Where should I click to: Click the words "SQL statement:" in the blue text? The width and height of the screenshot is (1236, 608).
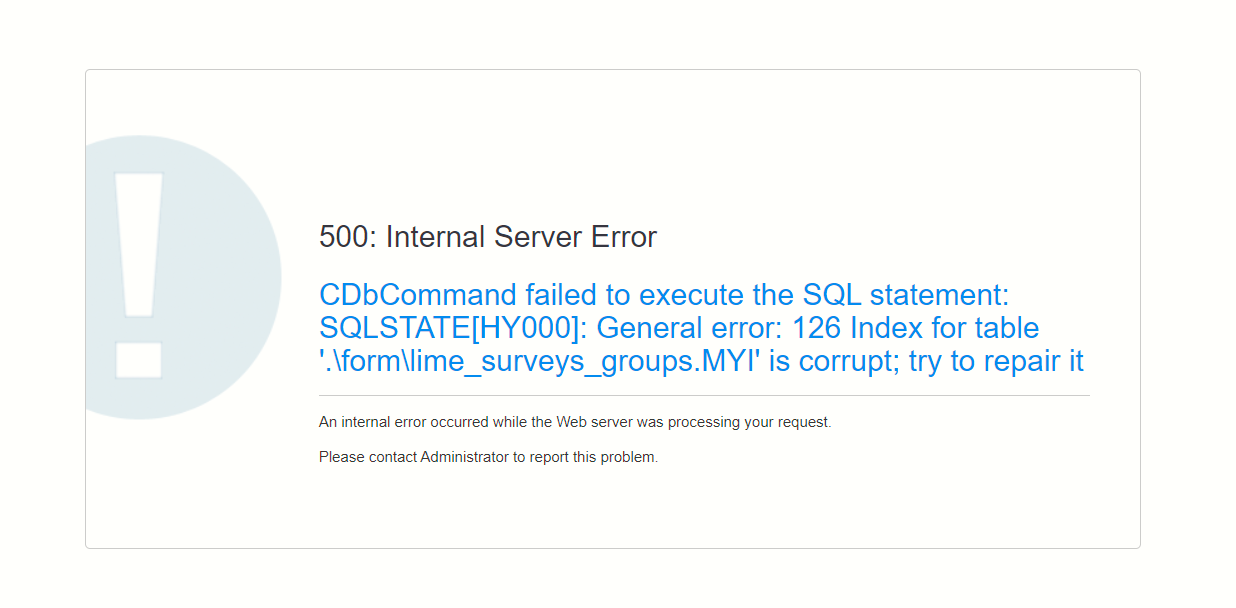click(x=907, y=296)
